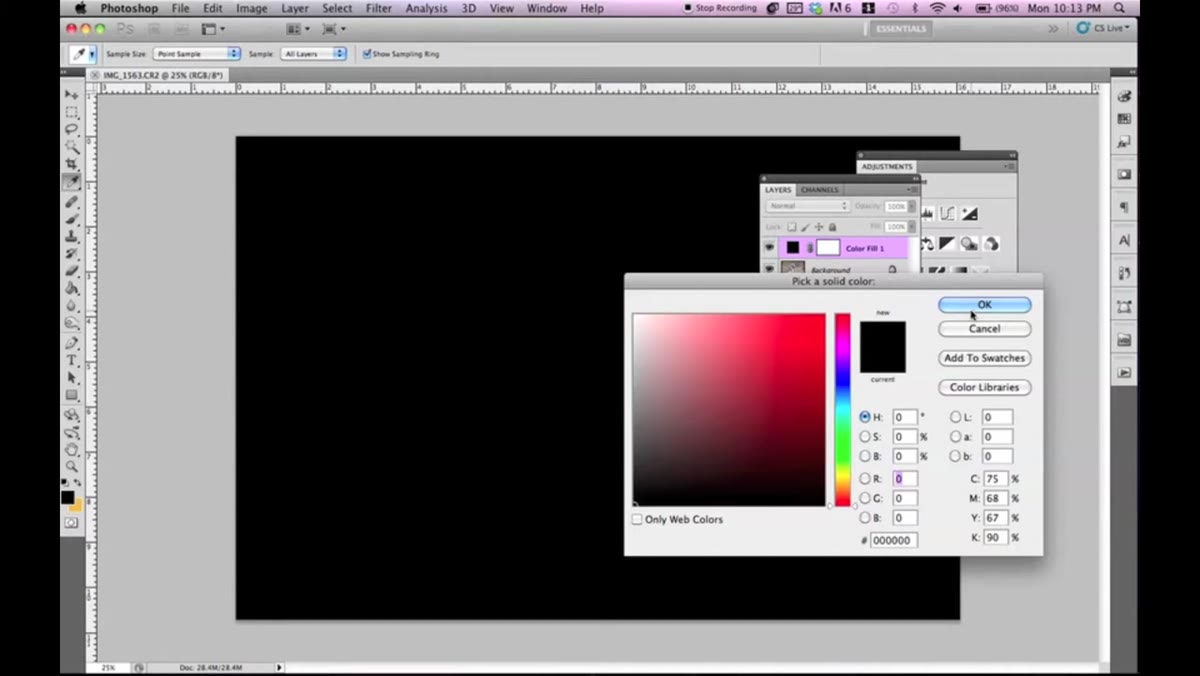Select the Rectangular Marquee tool
Image resolution: width=1200 pixels, height=676 pixels.
[72, 113]
